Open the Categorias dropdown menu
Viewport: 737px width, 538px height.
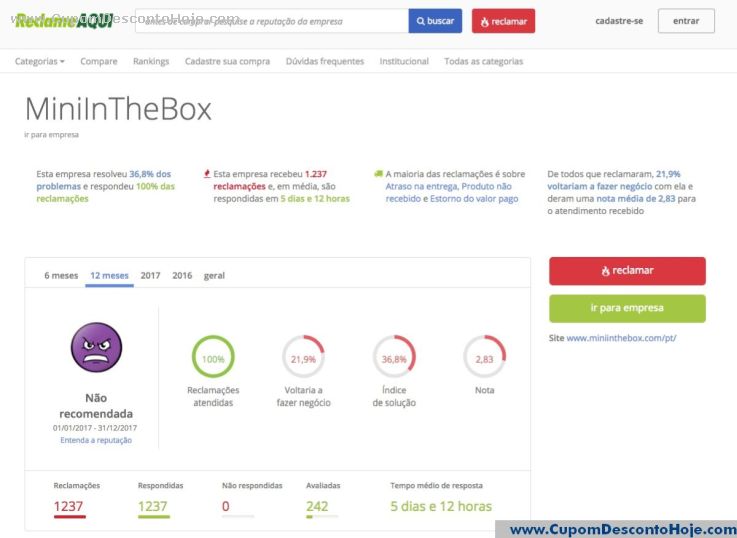coord(39,61)
